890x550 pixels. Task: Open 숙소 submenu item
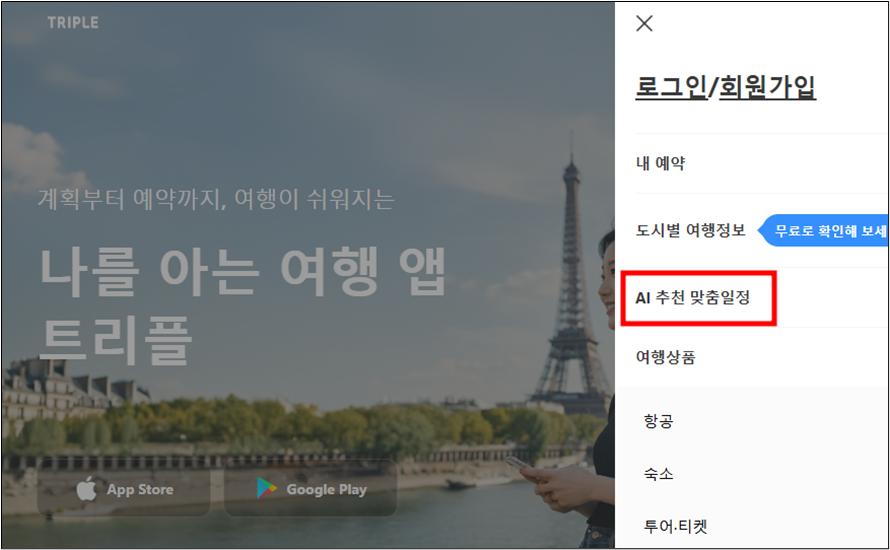pos(658,473)
